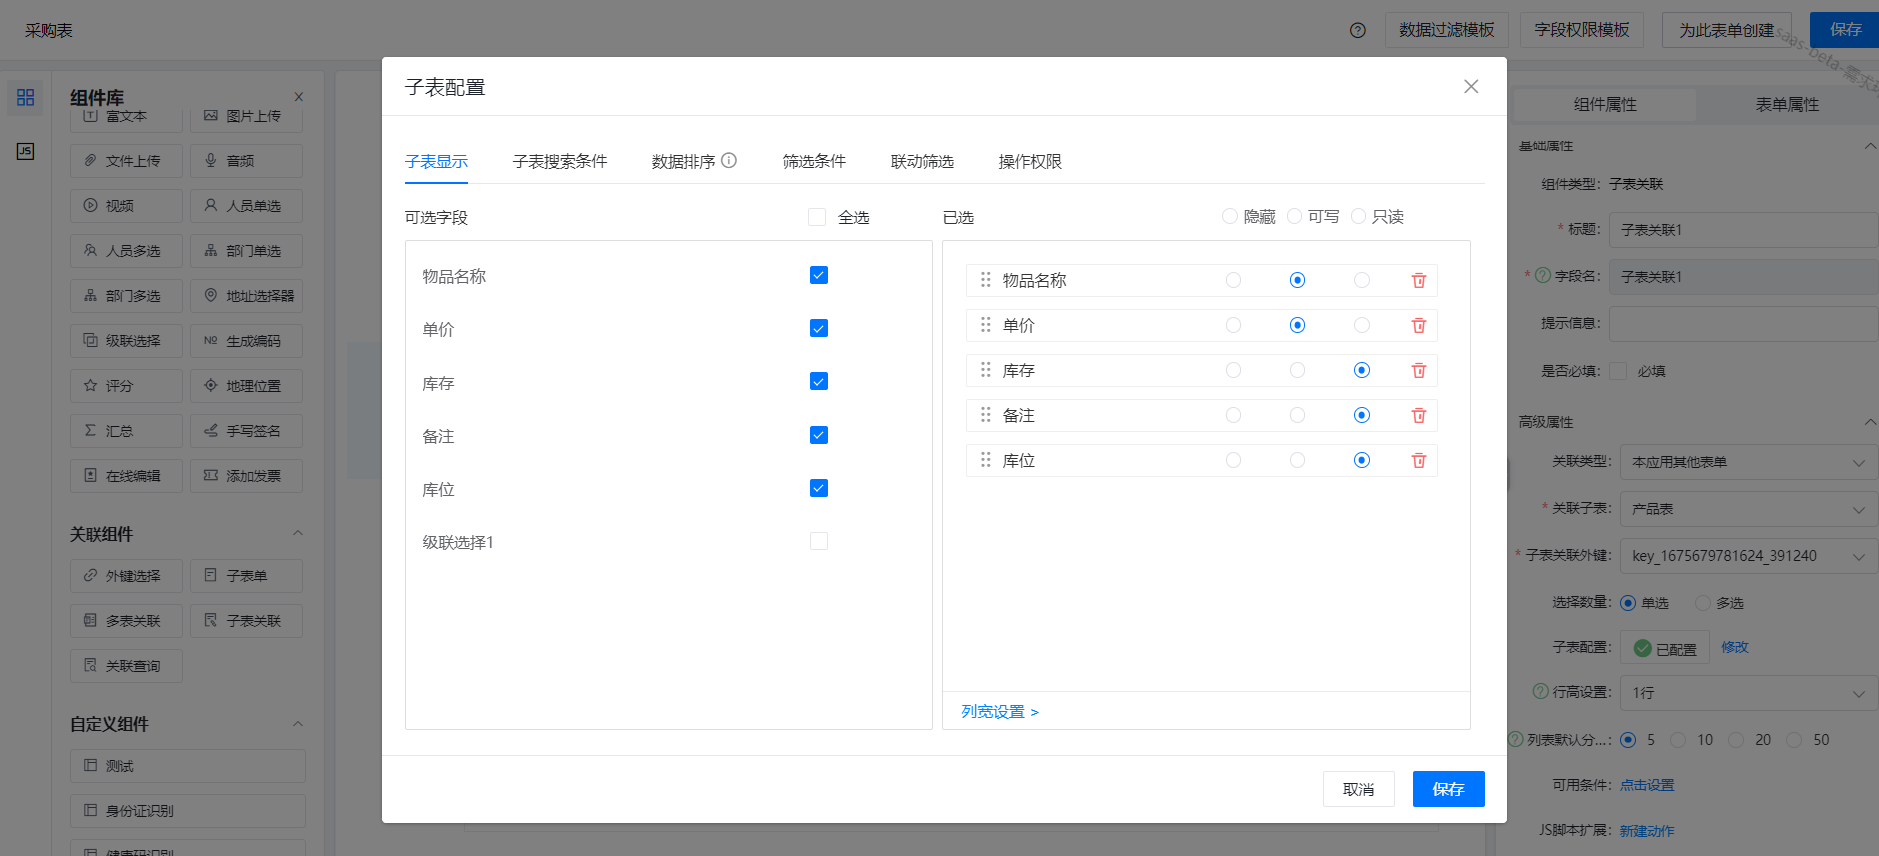Uncheck 备注 in available fields
Screen dimensions: 1879x856
(819, 435)
